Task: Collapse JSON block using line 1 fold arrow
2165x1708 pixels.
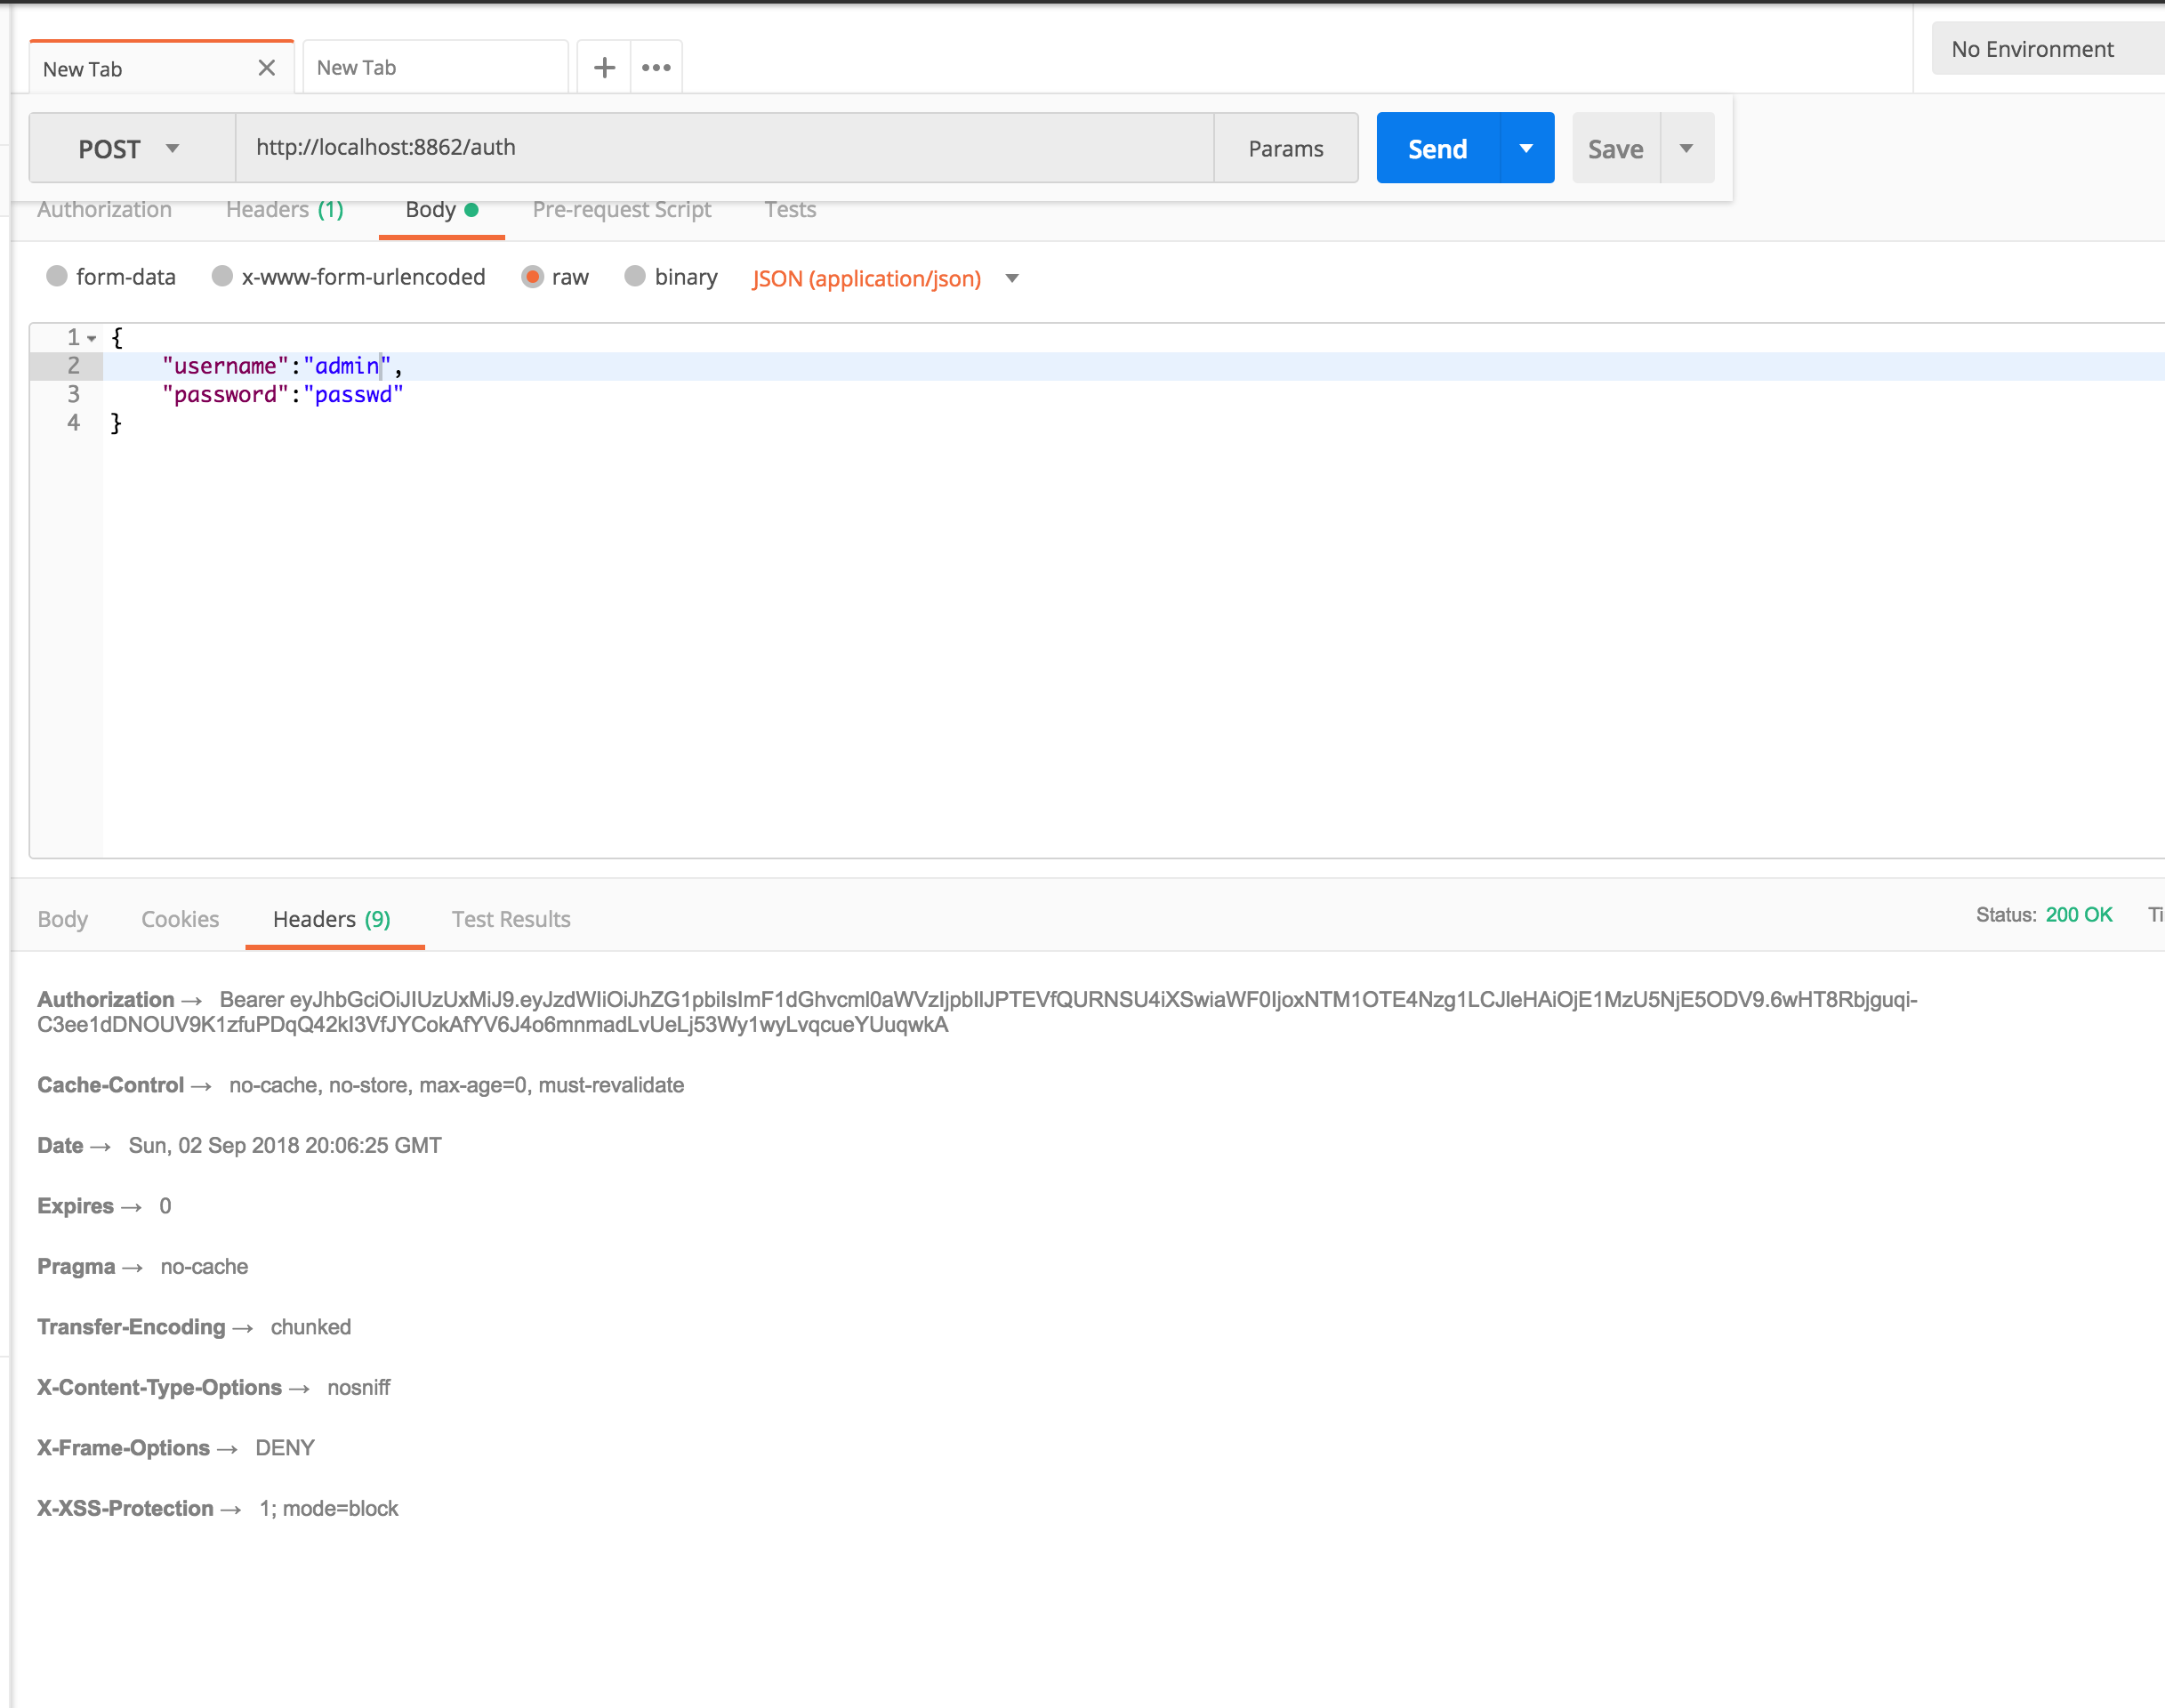Action: pyautogui.click(x=92, y=338)
